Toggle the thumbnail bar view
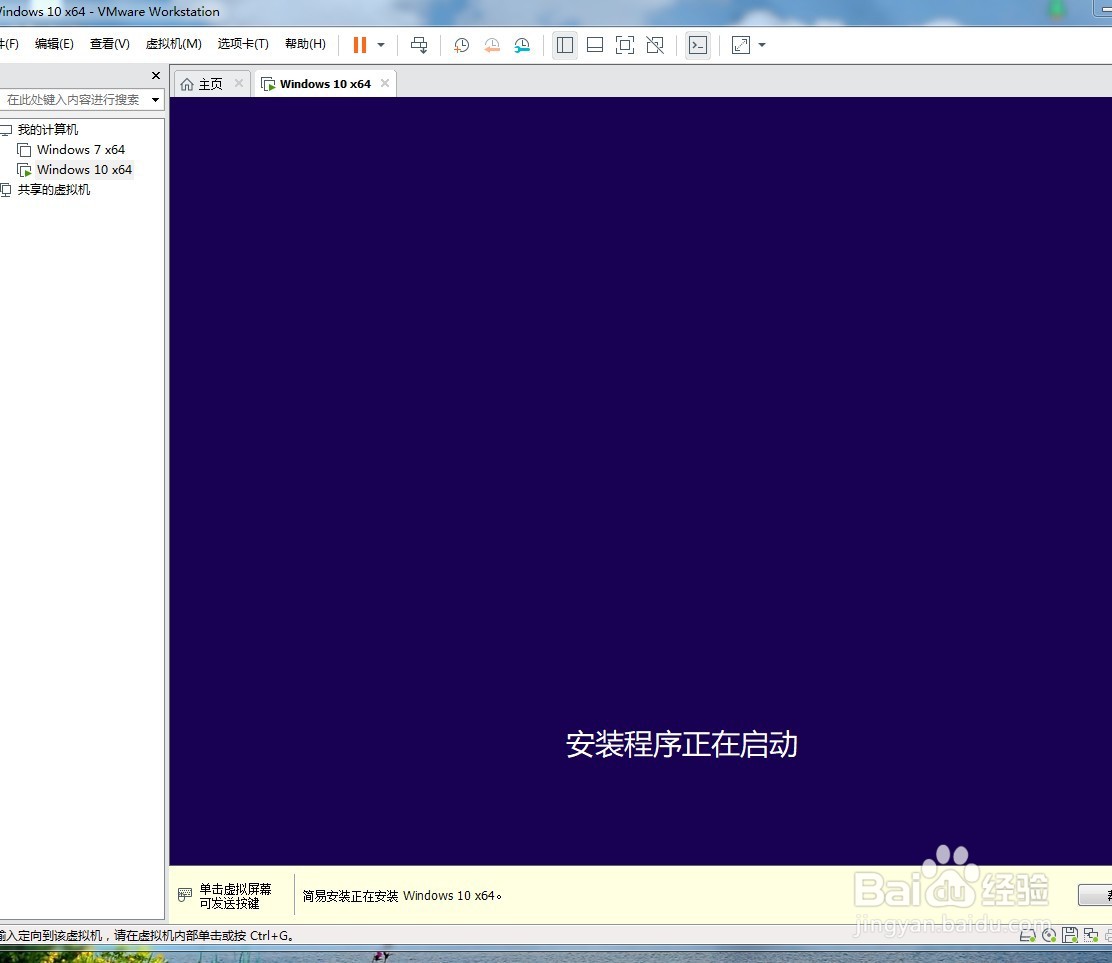The width and height of the screenshot is (1112, 963). pos(595,45)
